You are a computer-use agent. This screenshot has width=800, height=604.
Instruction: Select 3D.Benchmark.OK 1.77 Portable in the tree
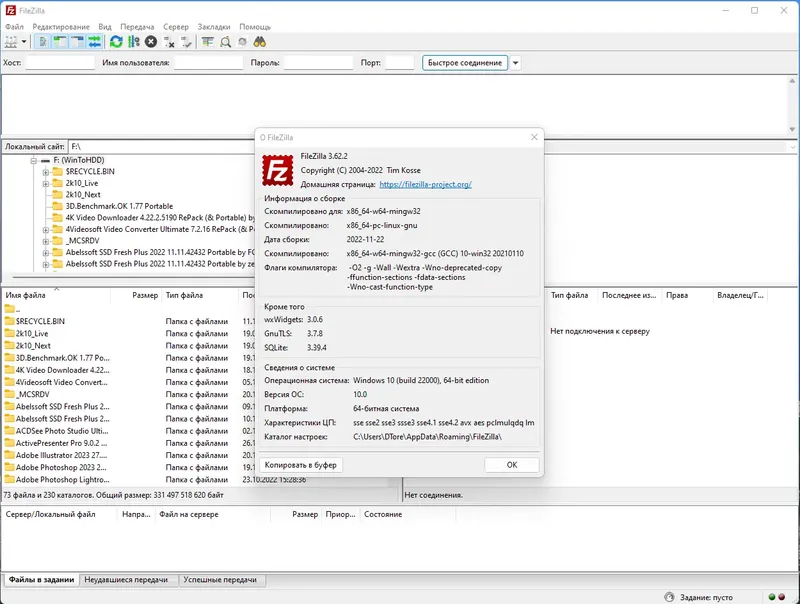[119, 206]
